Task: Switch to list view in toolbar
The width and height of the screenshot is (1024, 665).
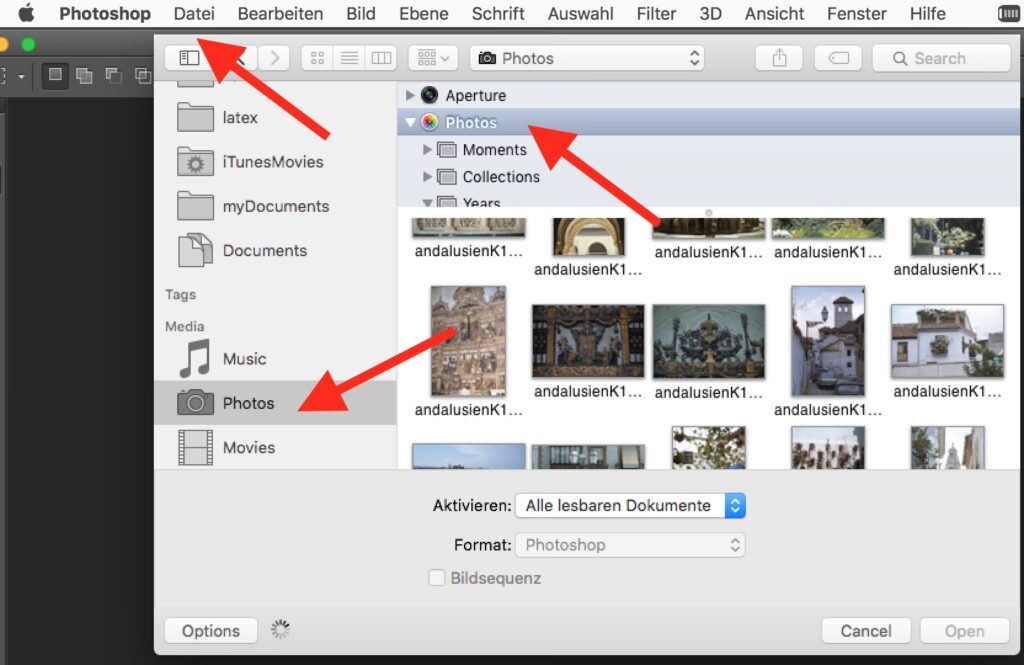Action: [x=349, y=58]
